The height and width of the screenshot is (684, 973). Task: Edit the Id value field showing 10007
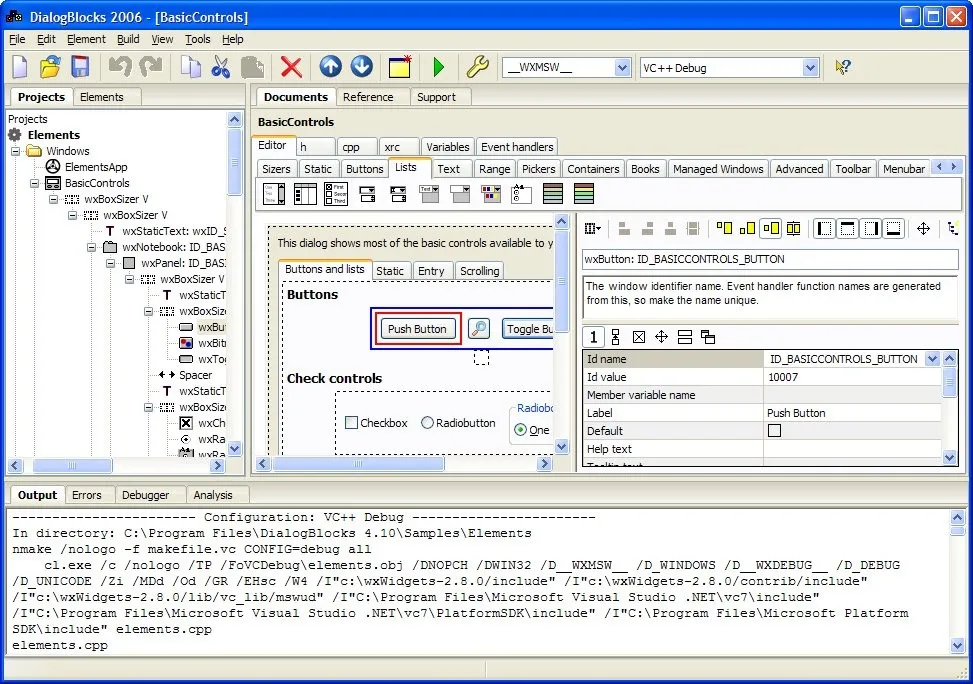850,377
